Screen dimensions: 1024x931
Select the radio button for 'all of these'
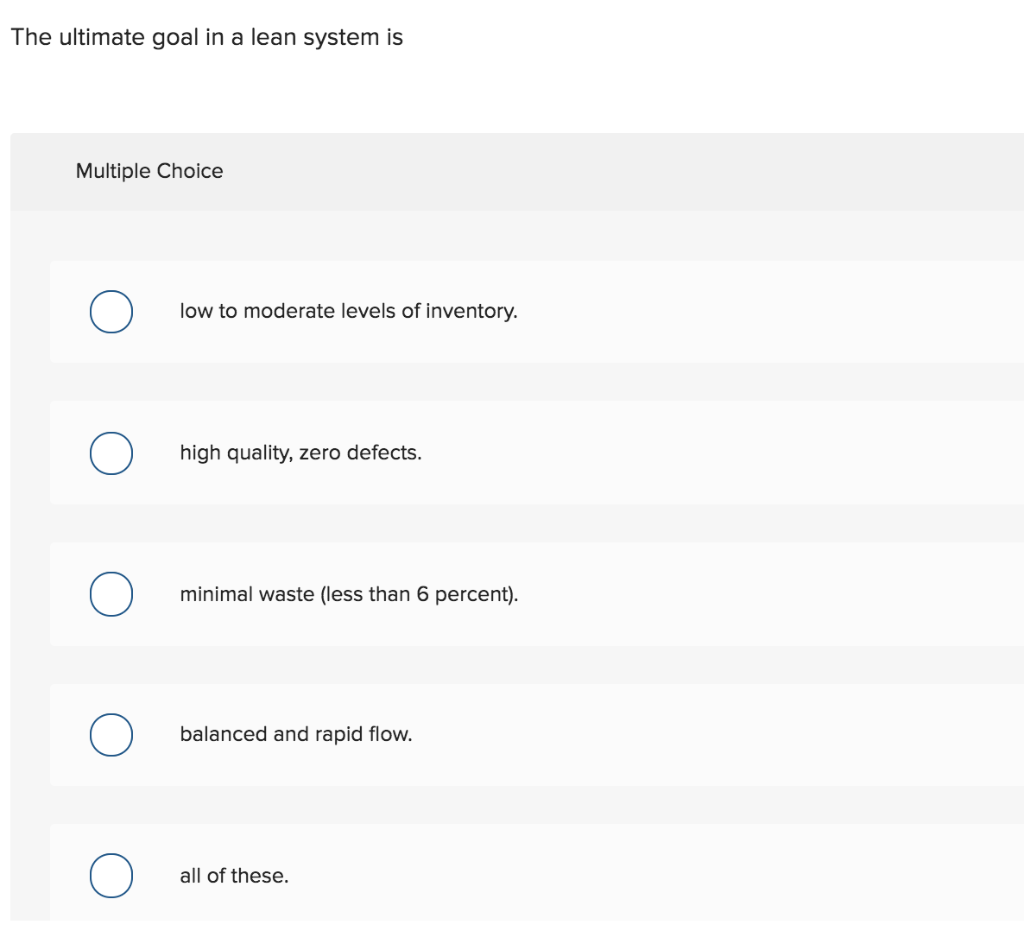click(x=111, y=876)
